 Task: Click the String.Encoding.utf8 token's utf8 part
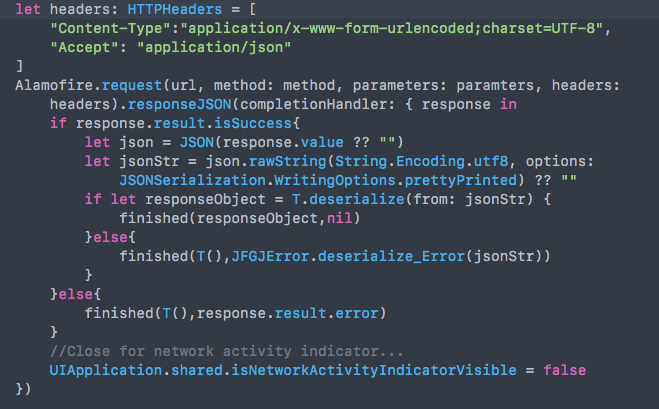click(491, 161)
